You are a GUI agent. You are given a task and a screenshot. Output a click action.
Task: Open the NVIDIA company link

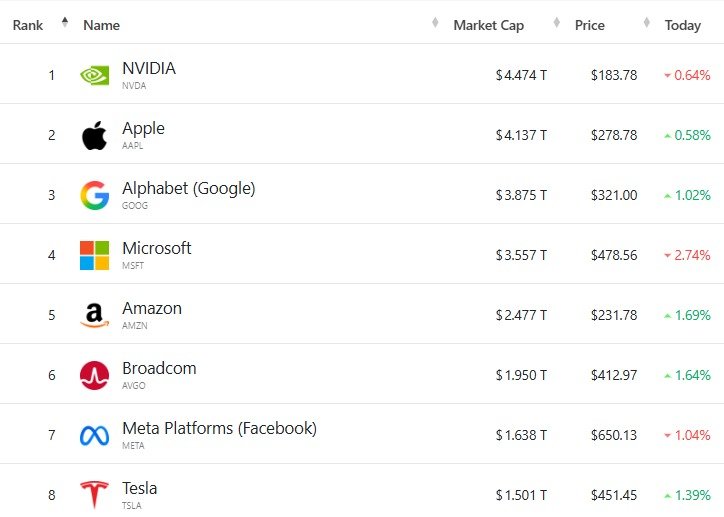coord(149,69)
